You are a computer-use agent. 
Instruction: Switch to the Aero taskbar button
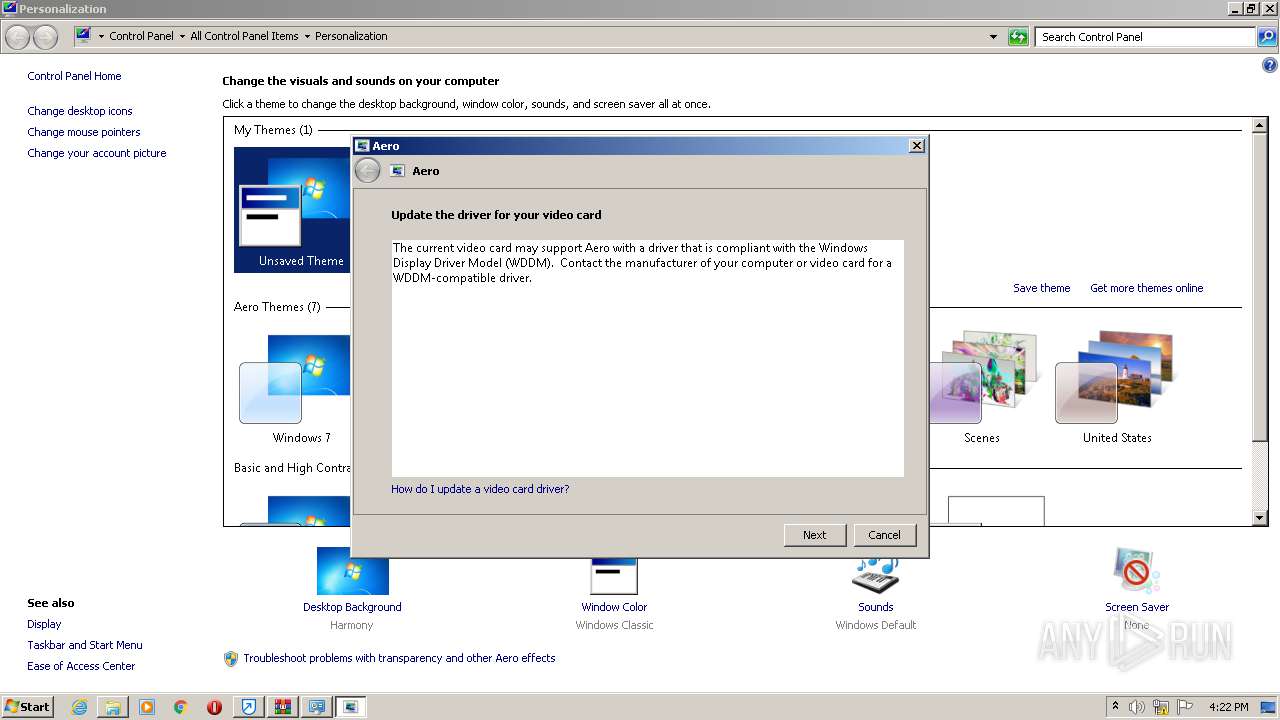click(351, 707)
